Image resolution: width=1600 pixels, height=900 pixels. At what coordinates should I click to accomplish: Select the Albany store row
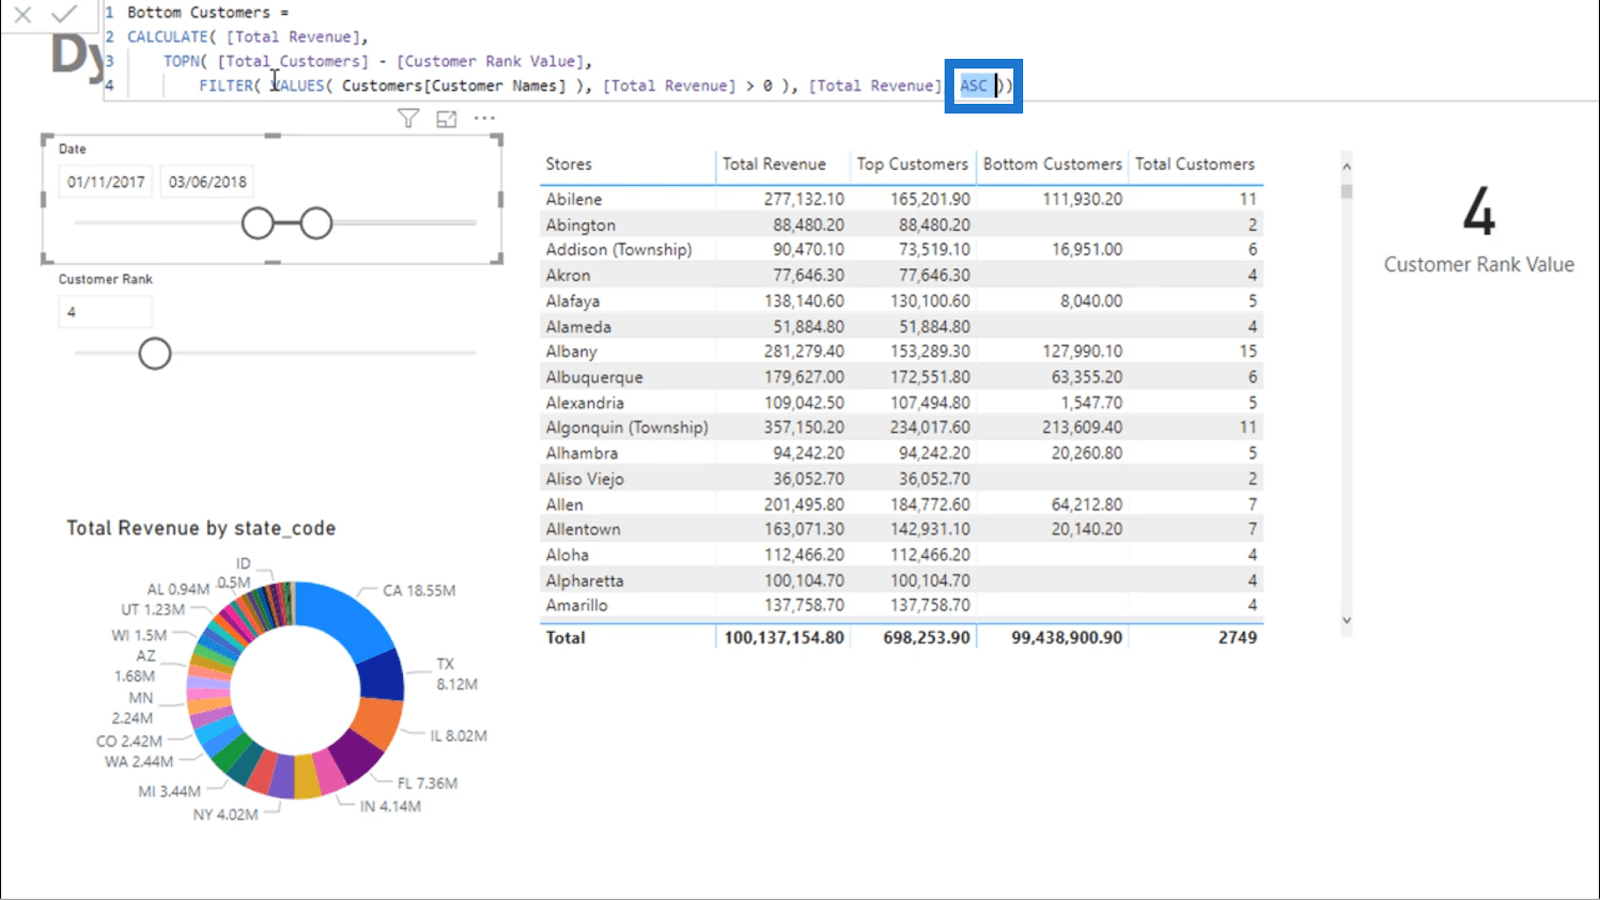[x=901, y=351]
